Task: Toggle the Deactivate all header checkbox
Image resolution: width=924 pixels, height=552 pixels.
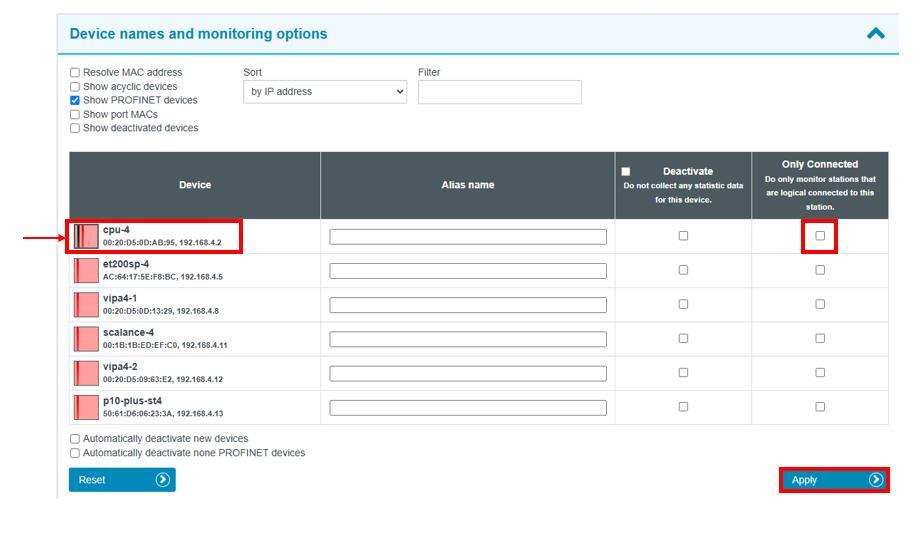Action: pos(626,171)
